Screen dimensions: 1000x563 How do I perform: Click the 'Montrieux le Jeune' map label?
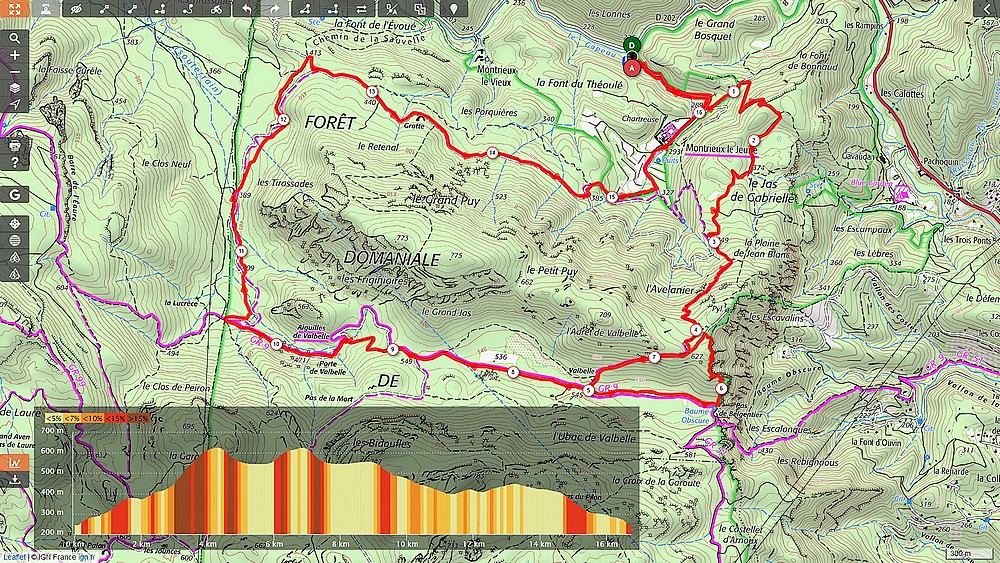(x=721, y=149)
